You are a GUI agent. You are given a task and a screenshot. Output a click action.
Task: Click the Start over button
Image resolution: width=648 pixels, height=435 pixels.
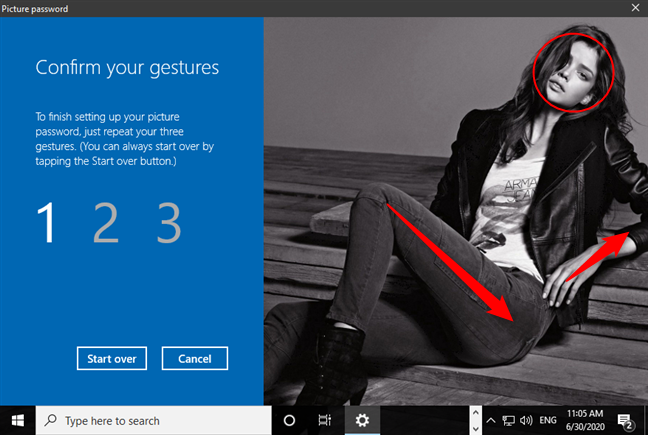[x=112, y=358]
